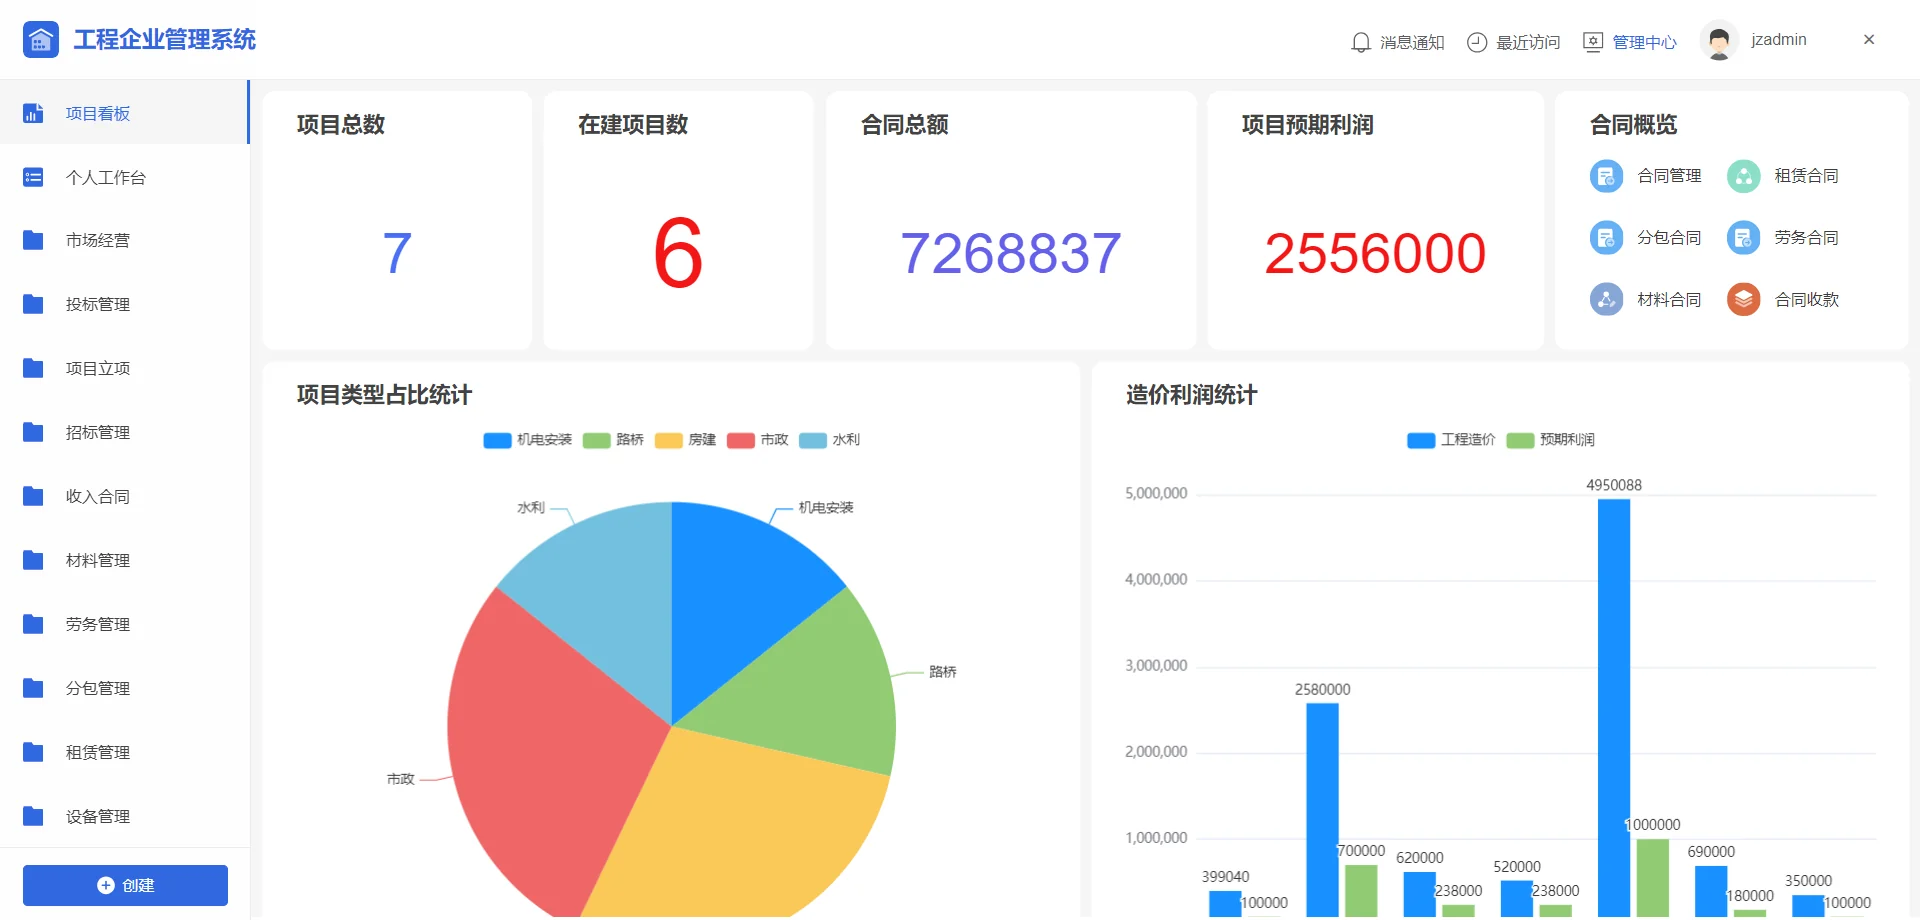Click the 投标管理 folder icon
1920x920 pixels.
point(33,305)
